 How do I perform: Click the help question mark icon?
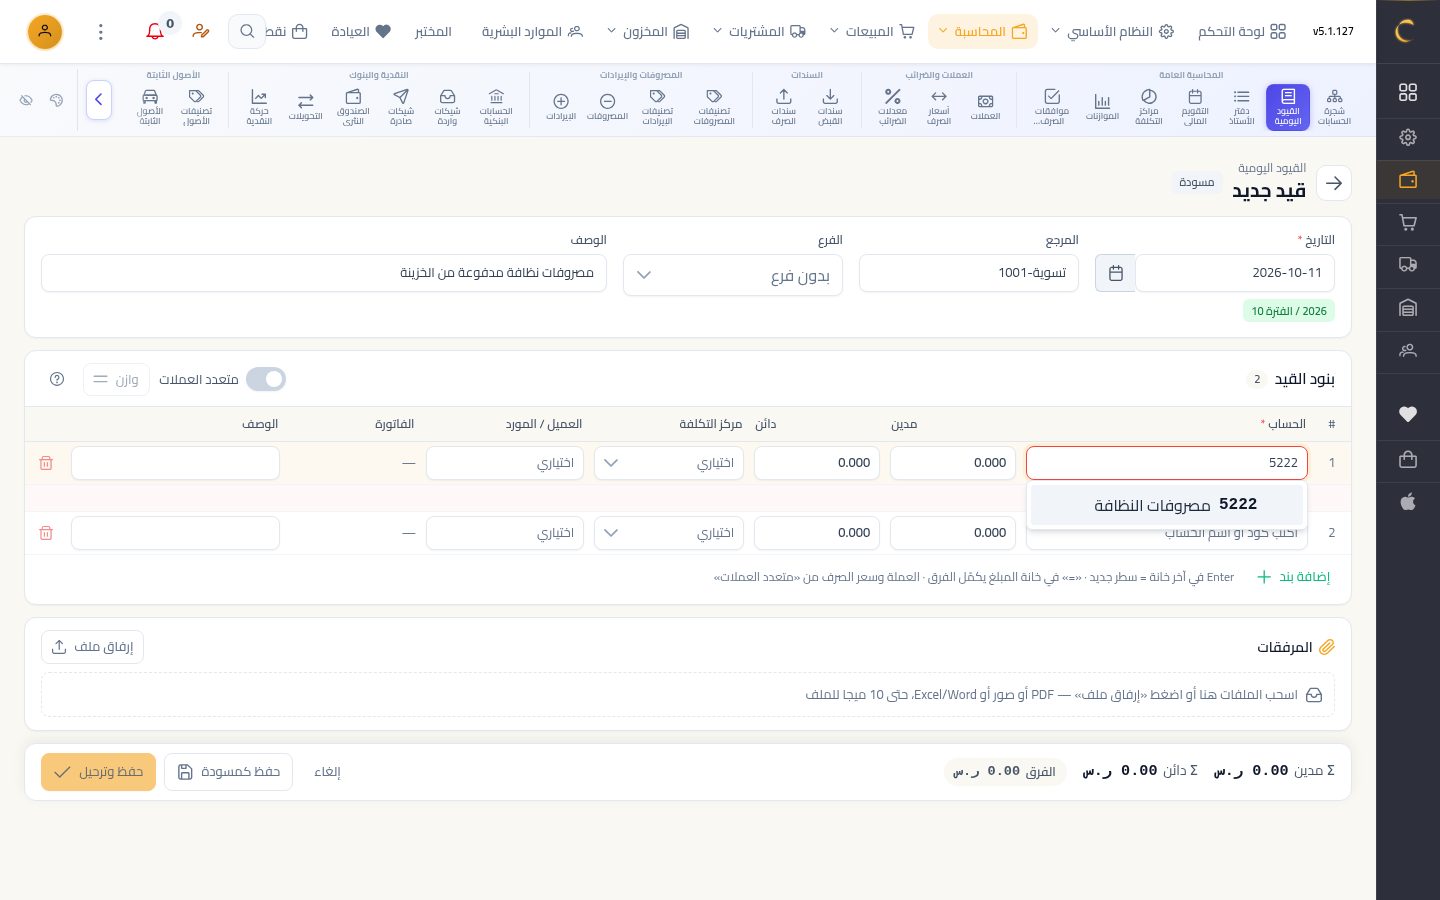point(57,379)
